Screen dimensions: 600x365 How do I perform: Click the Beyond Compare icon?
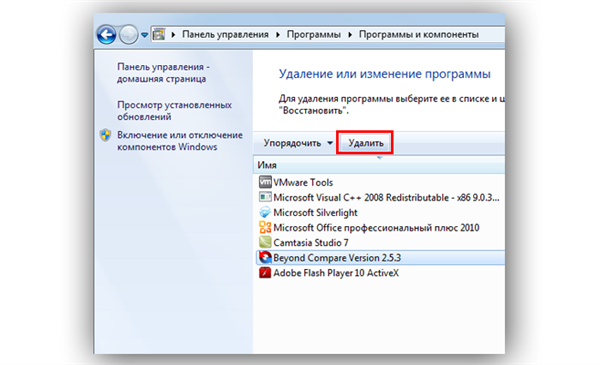point(265,257)
